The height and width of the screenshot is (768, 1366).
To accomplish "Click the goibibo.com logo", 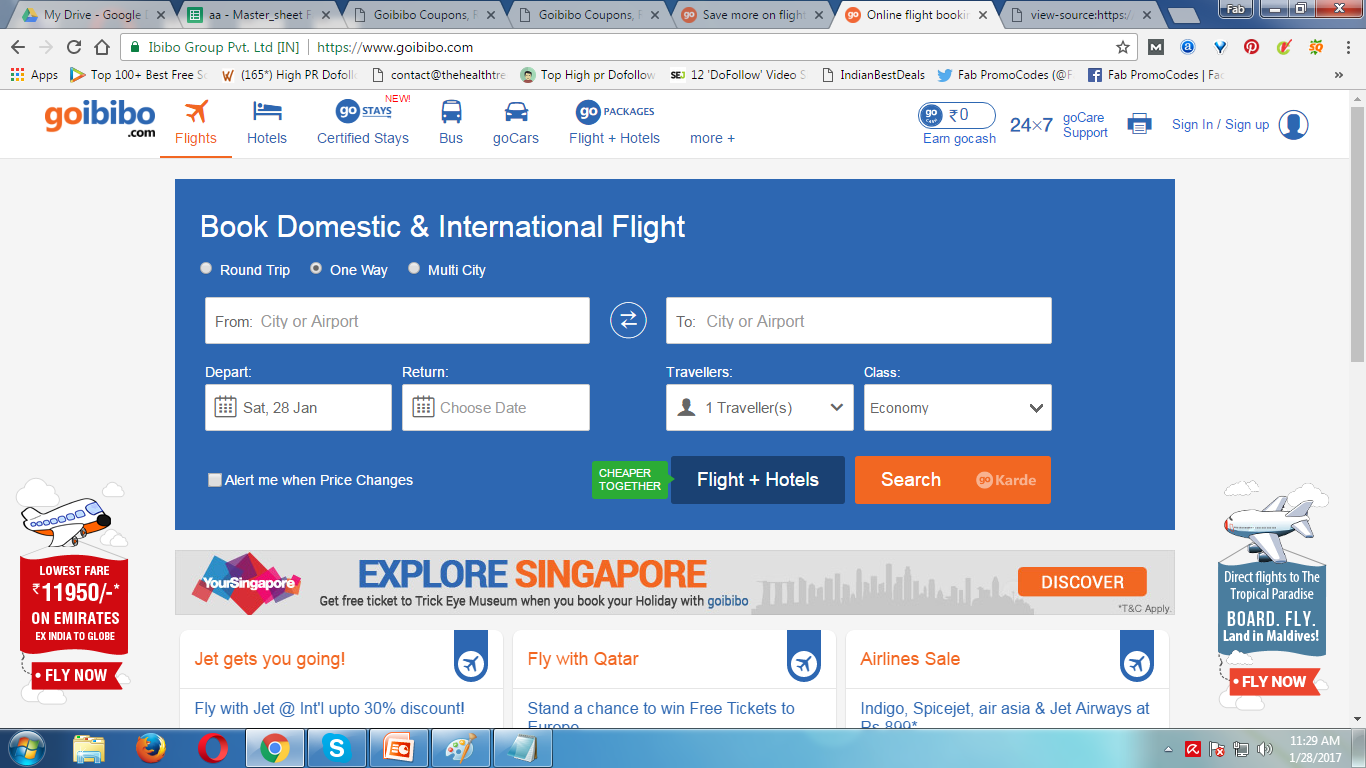I will pyautogui.click(x=100, y=118).
